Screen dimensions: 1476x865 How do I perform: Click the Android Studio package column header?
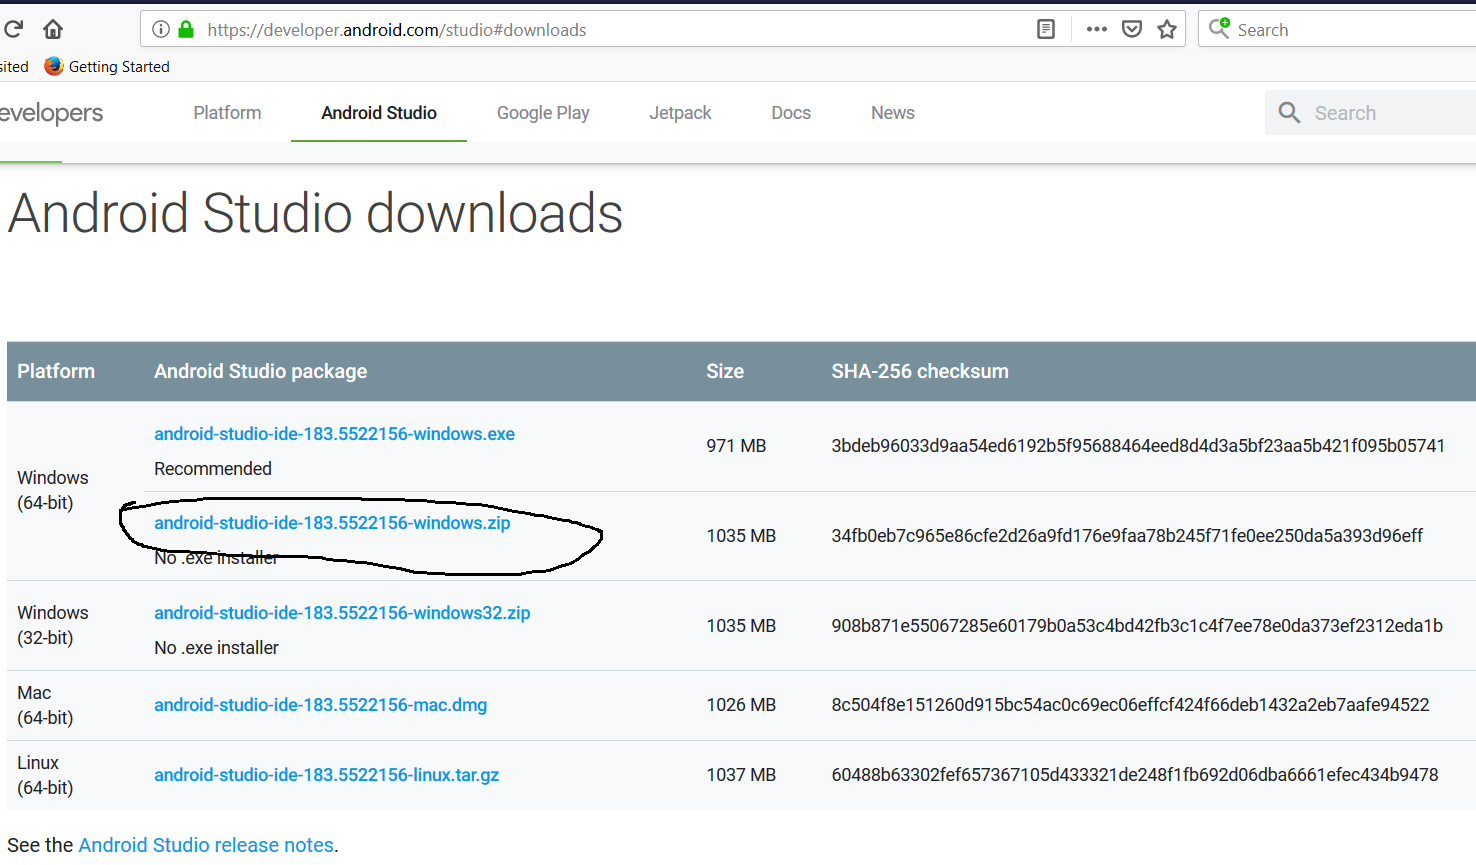[260, 371]
